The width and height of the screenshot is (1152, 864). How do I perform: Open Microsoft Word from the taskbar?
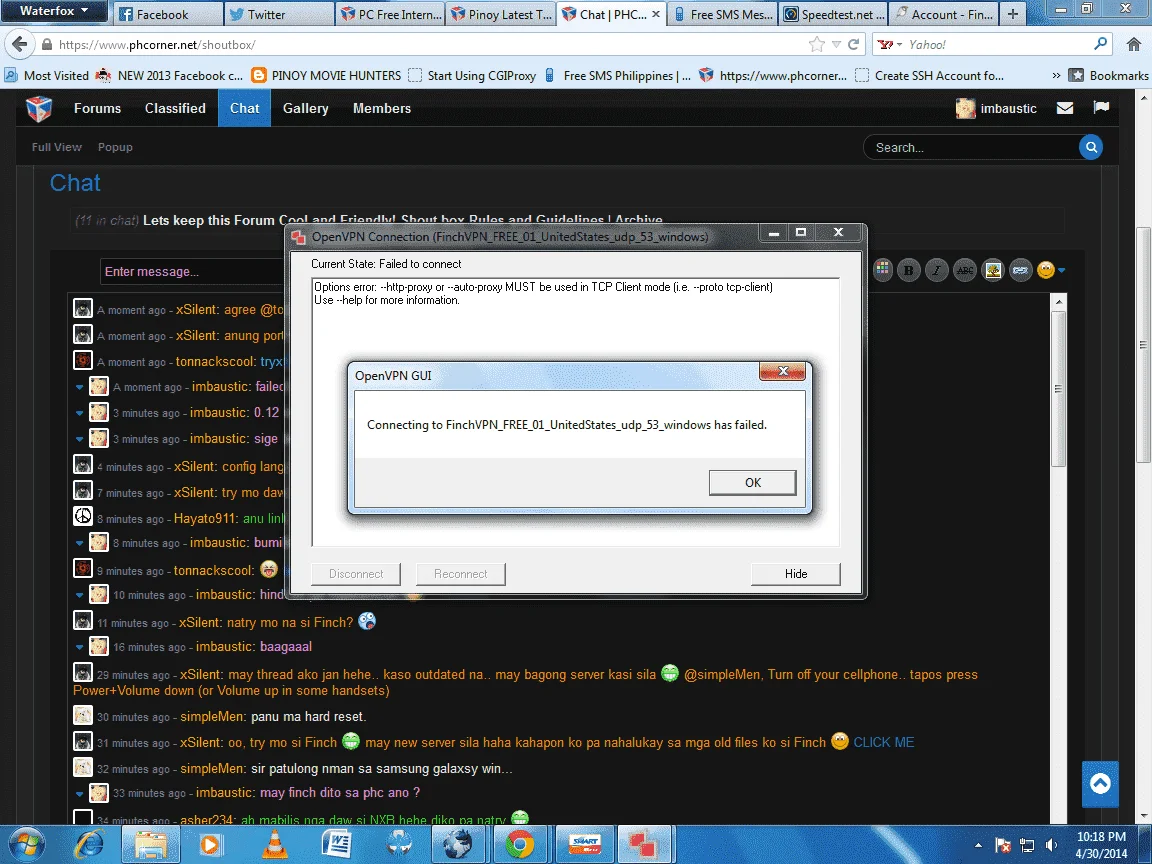pyautogui.click(x=336, y=845)
